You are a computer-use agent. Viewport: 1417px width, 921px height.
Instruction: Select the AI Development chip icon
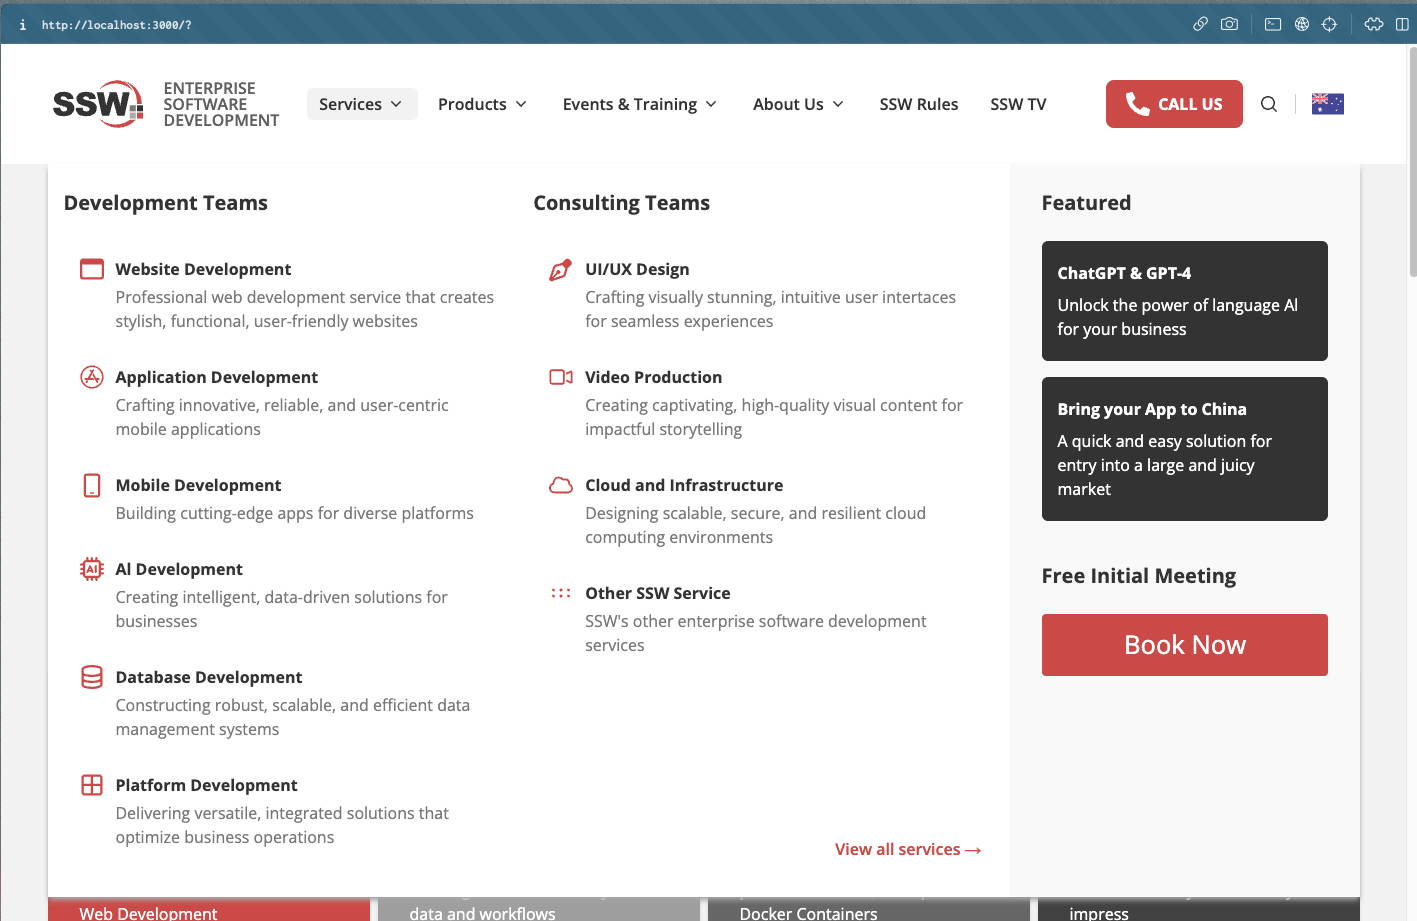(x=91, y=568)
